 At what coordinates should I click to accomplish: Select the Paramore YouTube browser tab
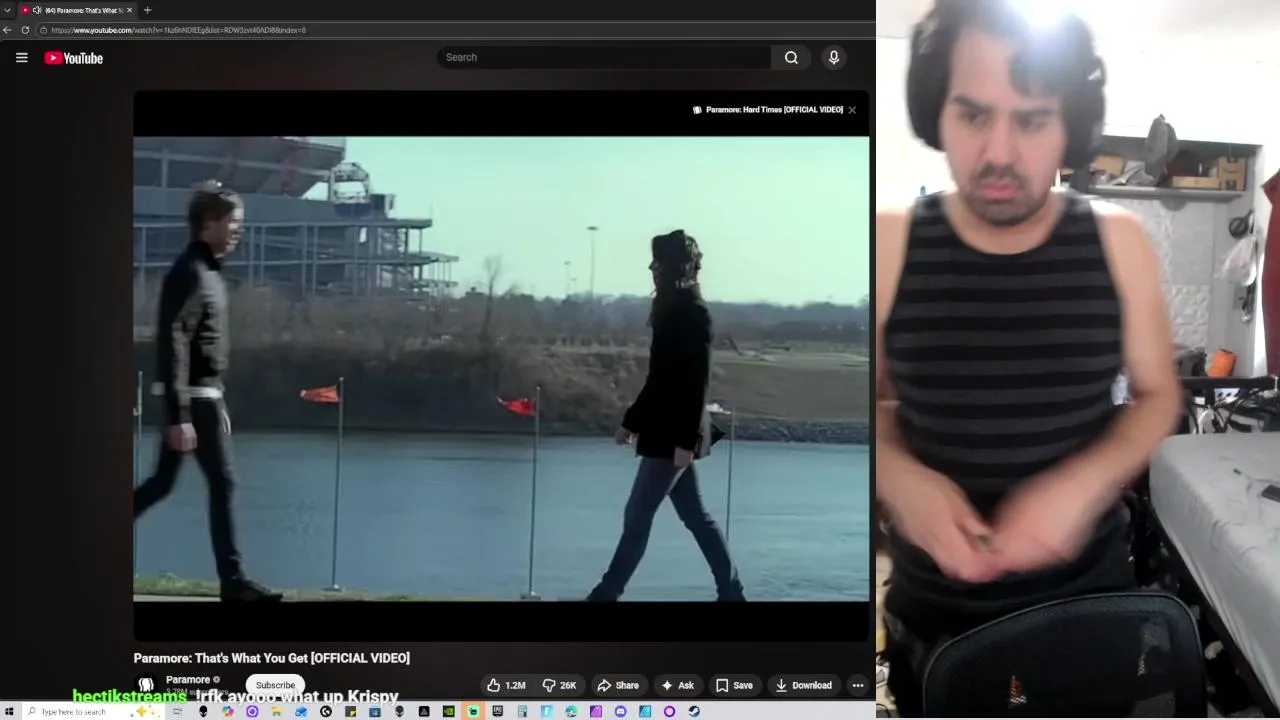78,10
